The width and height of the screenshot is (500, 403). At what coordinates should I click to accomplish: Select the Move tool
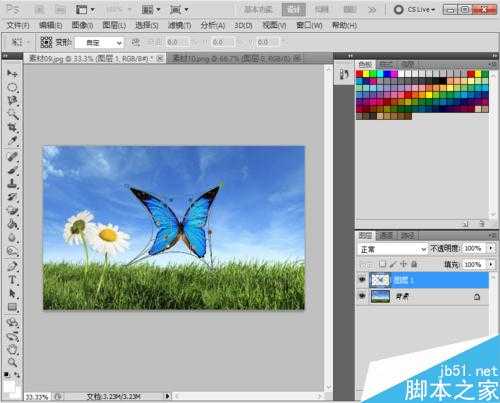point(12,73)
